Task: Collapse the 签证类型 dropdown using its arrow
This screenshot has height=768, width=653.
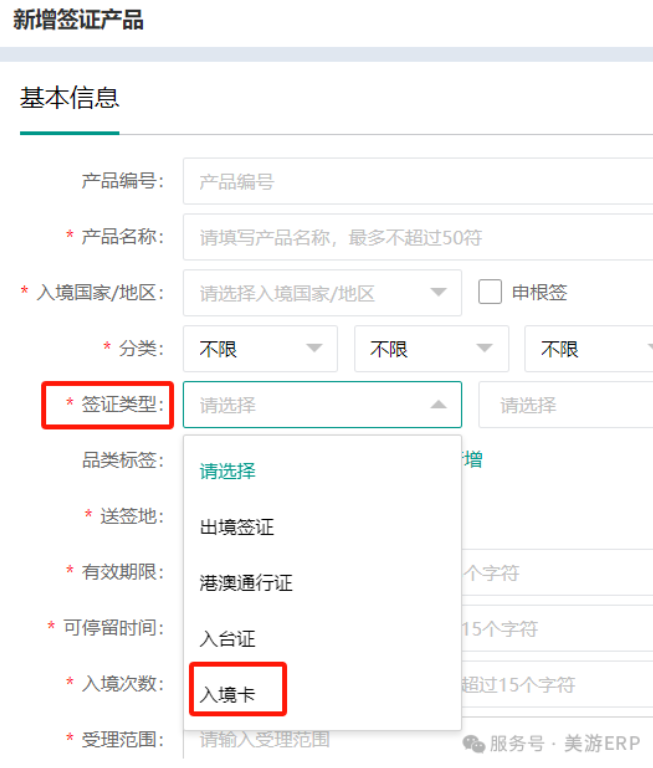Action: (438, 405)
